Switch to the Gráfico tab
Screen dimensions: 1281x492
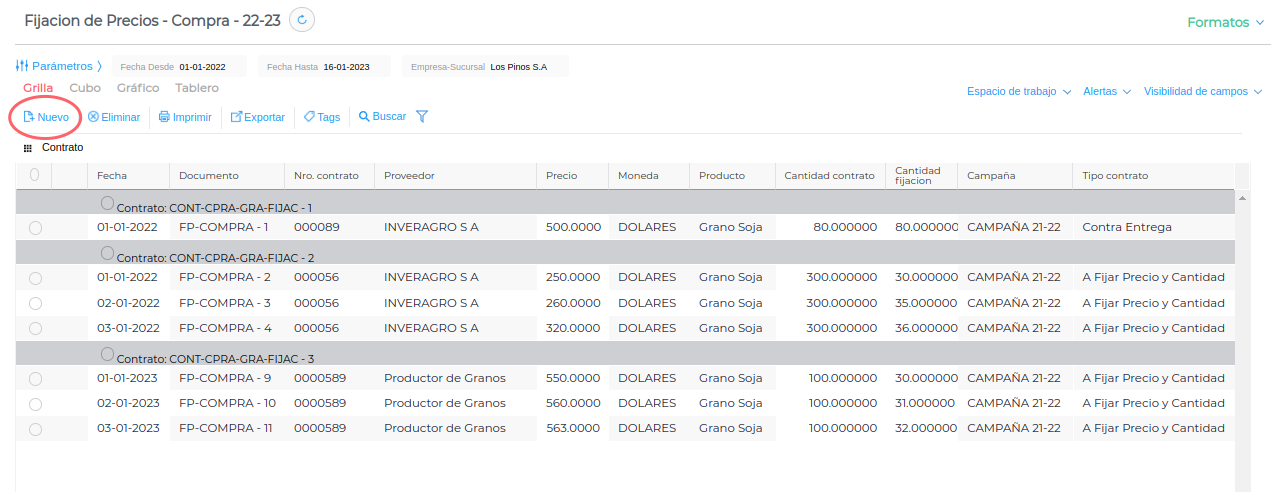pyautogui.click(x=138, y=88)
